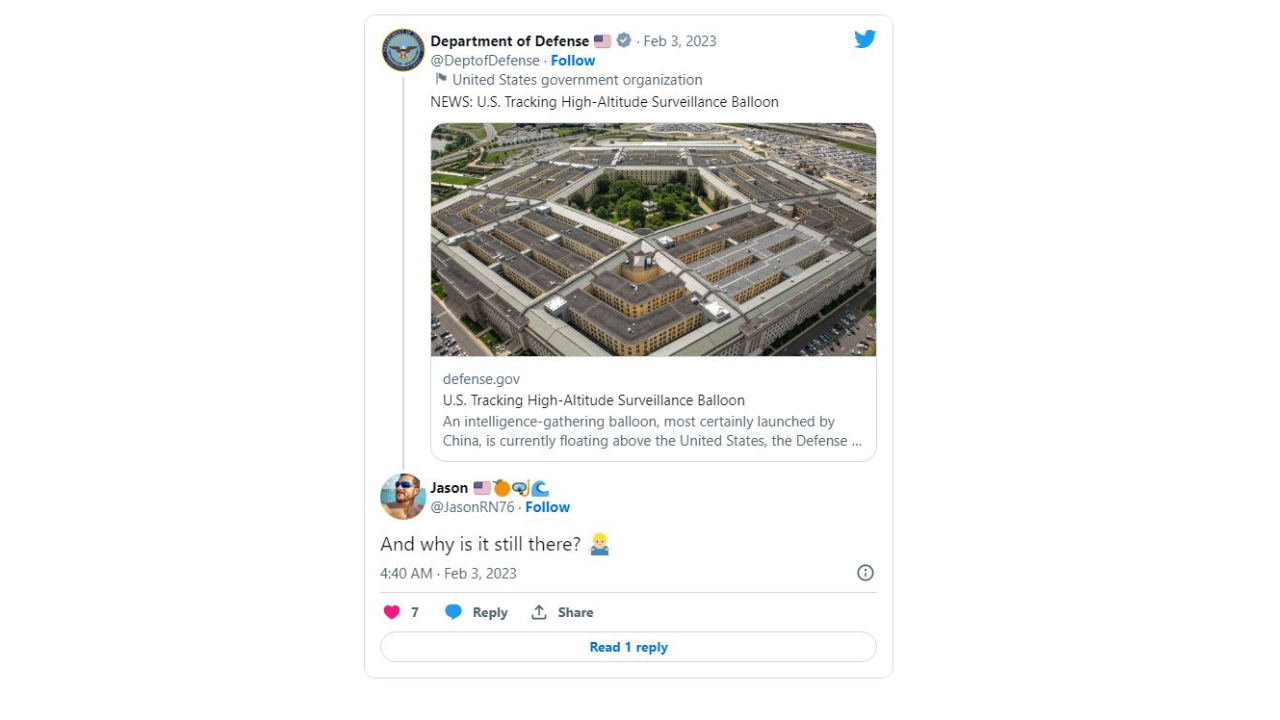The height and width of the screenshot is (720, 1280).
Task: Click the Share label text
Action: click(x=575, y=612)
